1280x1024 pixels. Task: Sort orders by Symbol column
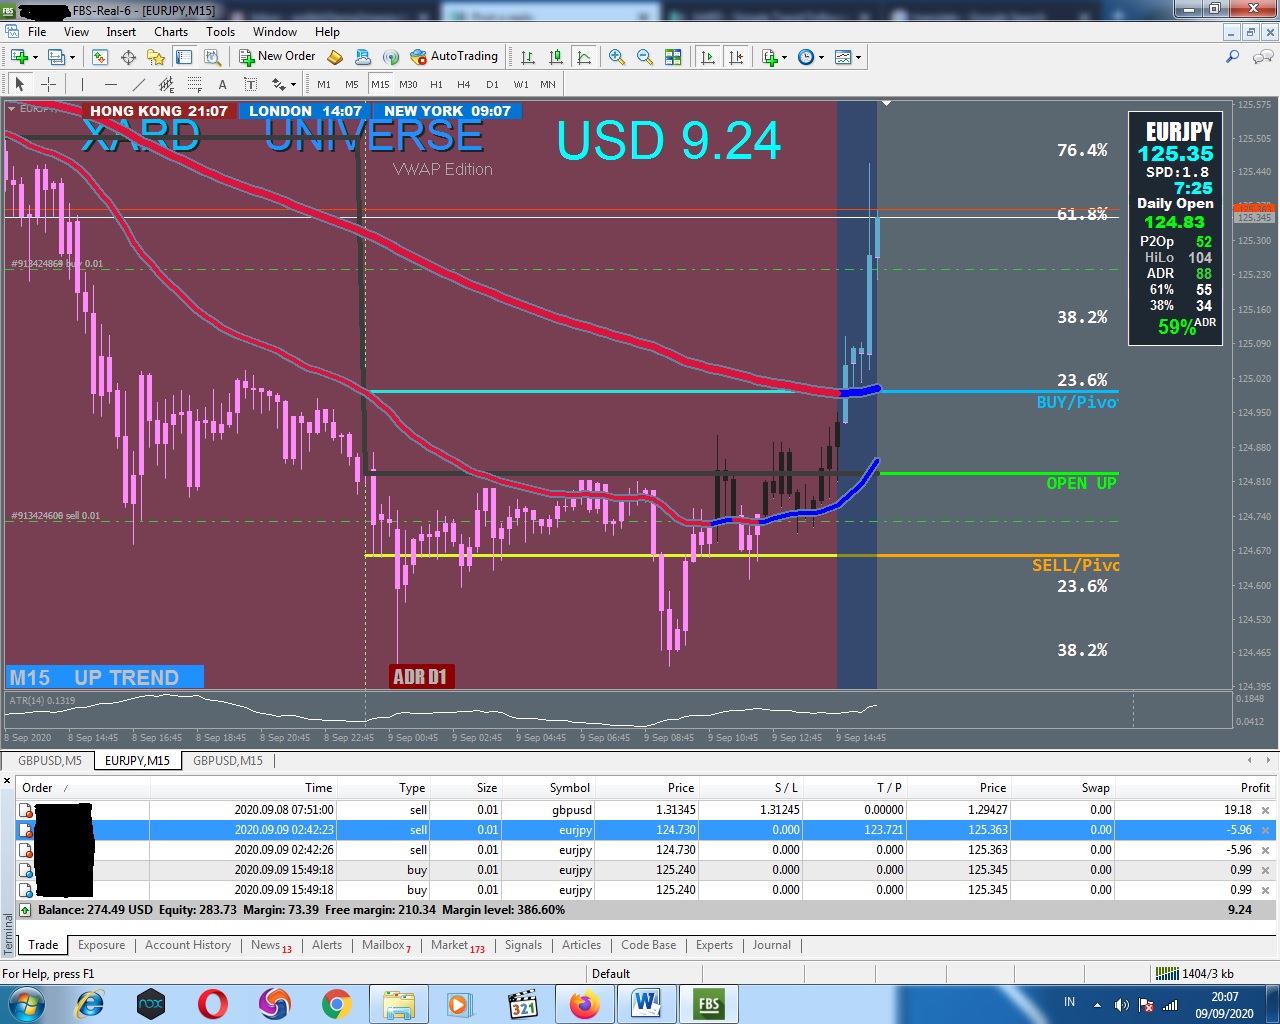pos(570,788)
